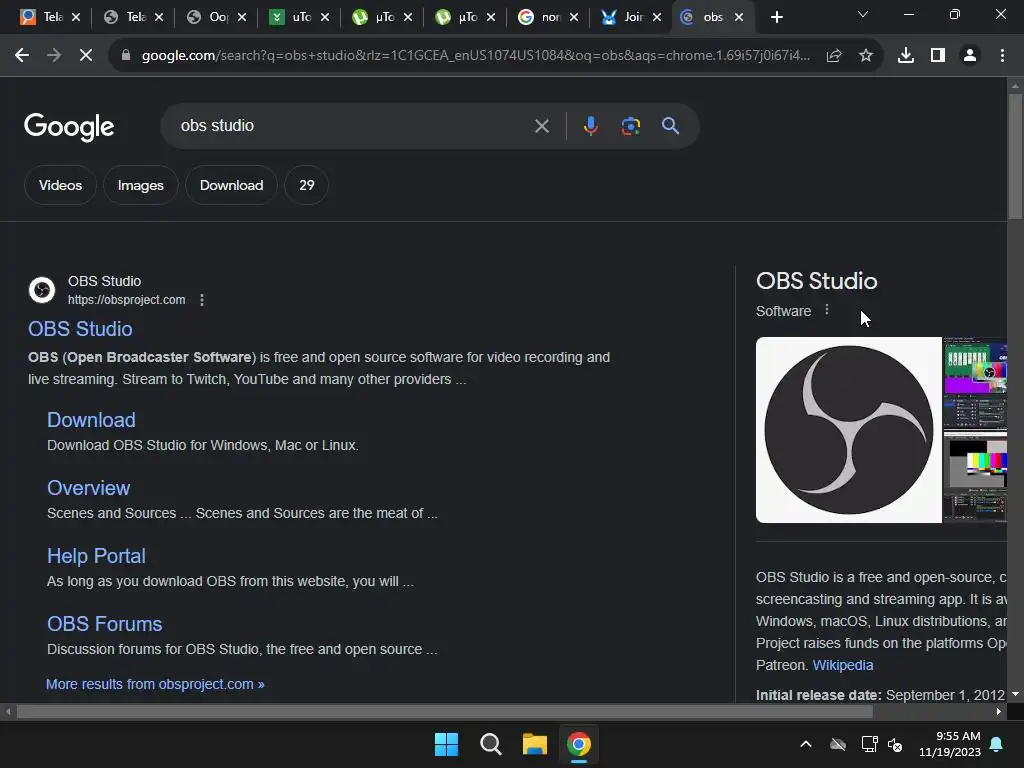Open the Wikipedia link in knowledge panel
Image resolution: width=1024 pixels, height=768 pixels.
click(x=842, y=665)
